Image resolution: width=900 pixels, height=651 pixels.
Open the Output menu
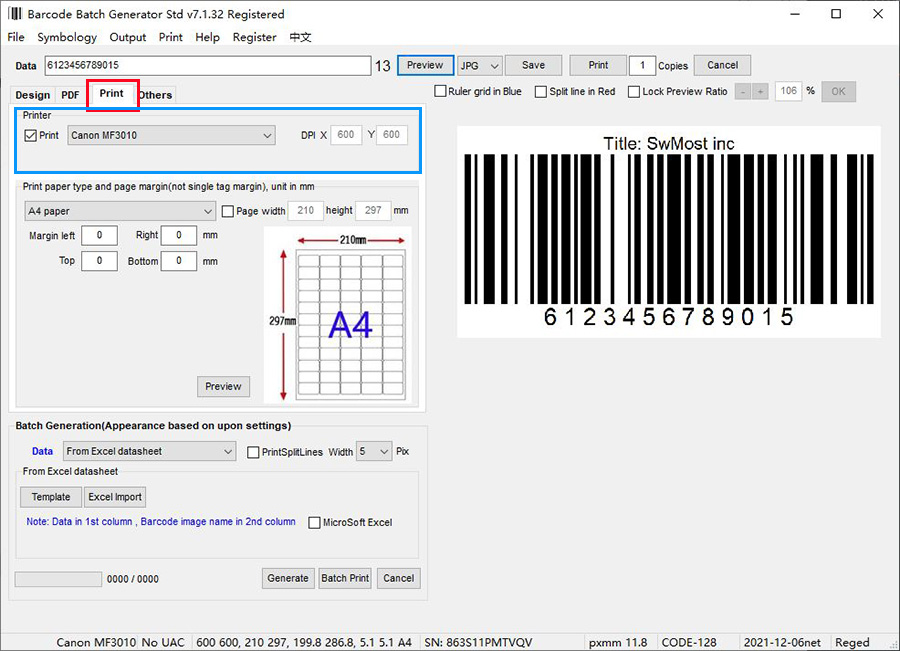point(127,37)
